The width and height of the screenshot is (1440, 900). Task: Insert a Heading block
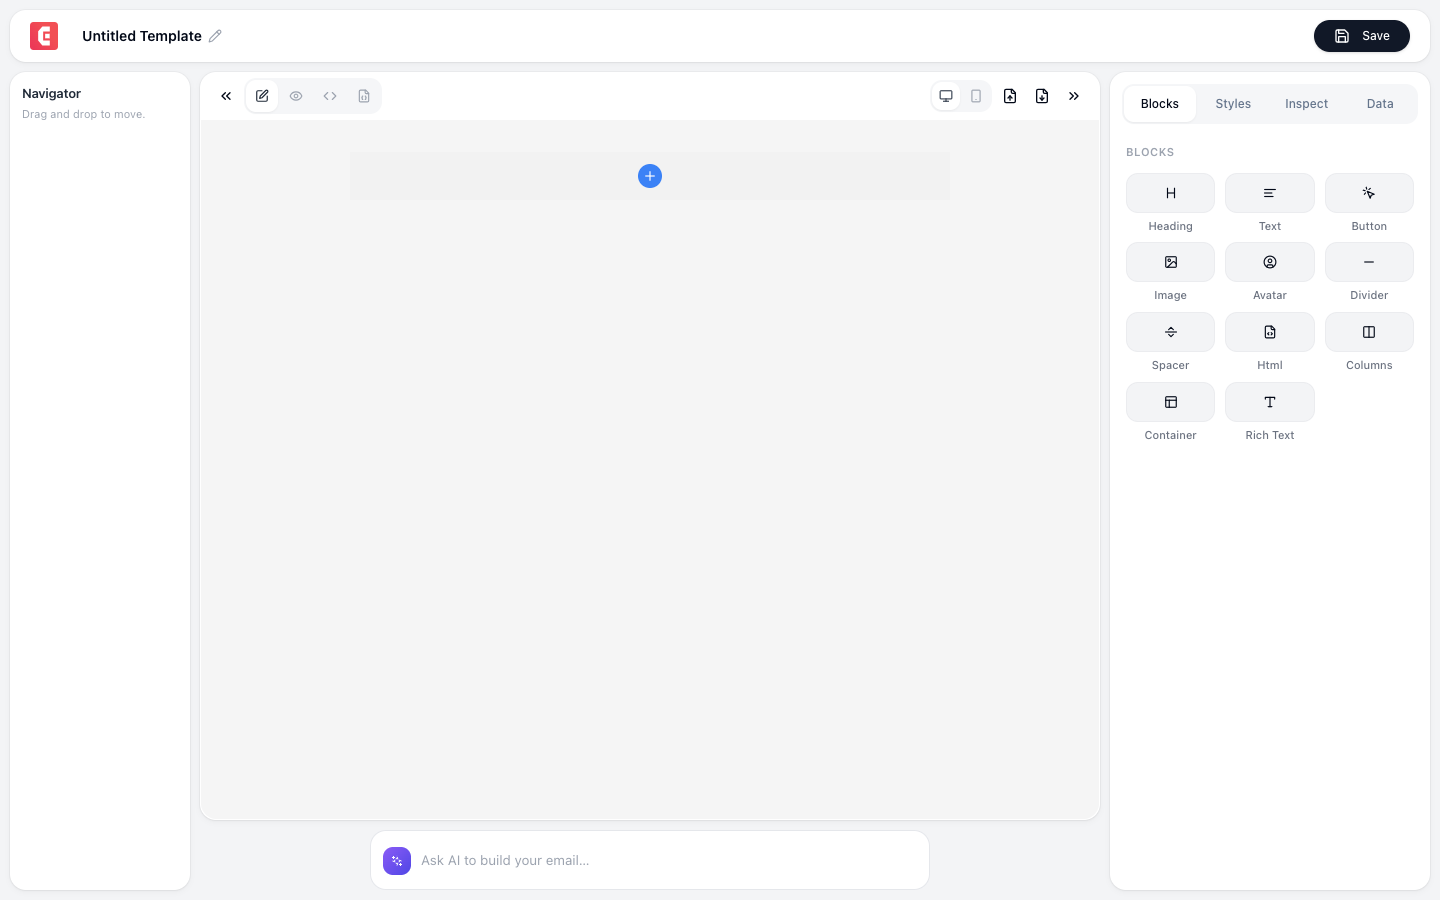(x=1170, y=193)
